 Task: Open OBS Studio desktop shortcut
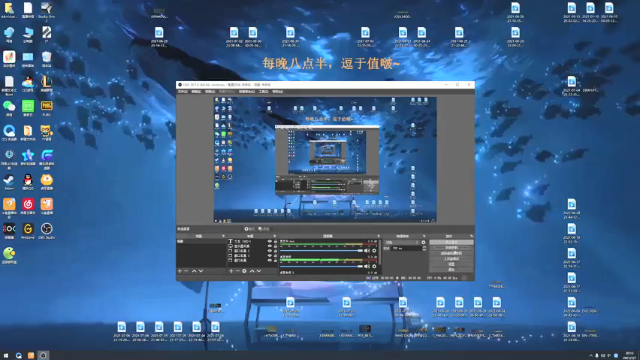(47, 231)
